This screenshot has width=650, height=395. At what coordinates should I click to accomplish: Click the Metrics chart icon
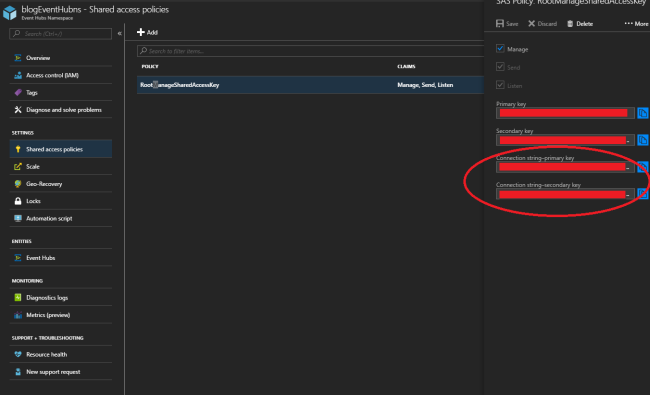(x=18, y=315)
